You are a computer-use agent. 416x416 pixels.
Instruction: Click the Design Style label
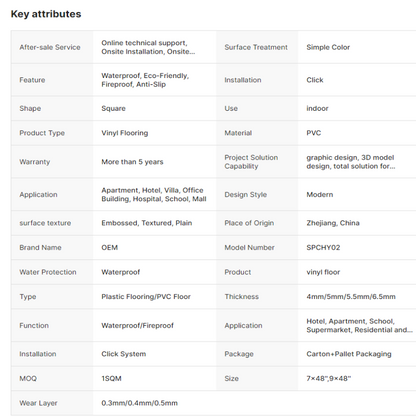pyautogui.click(x=246, y=194)
